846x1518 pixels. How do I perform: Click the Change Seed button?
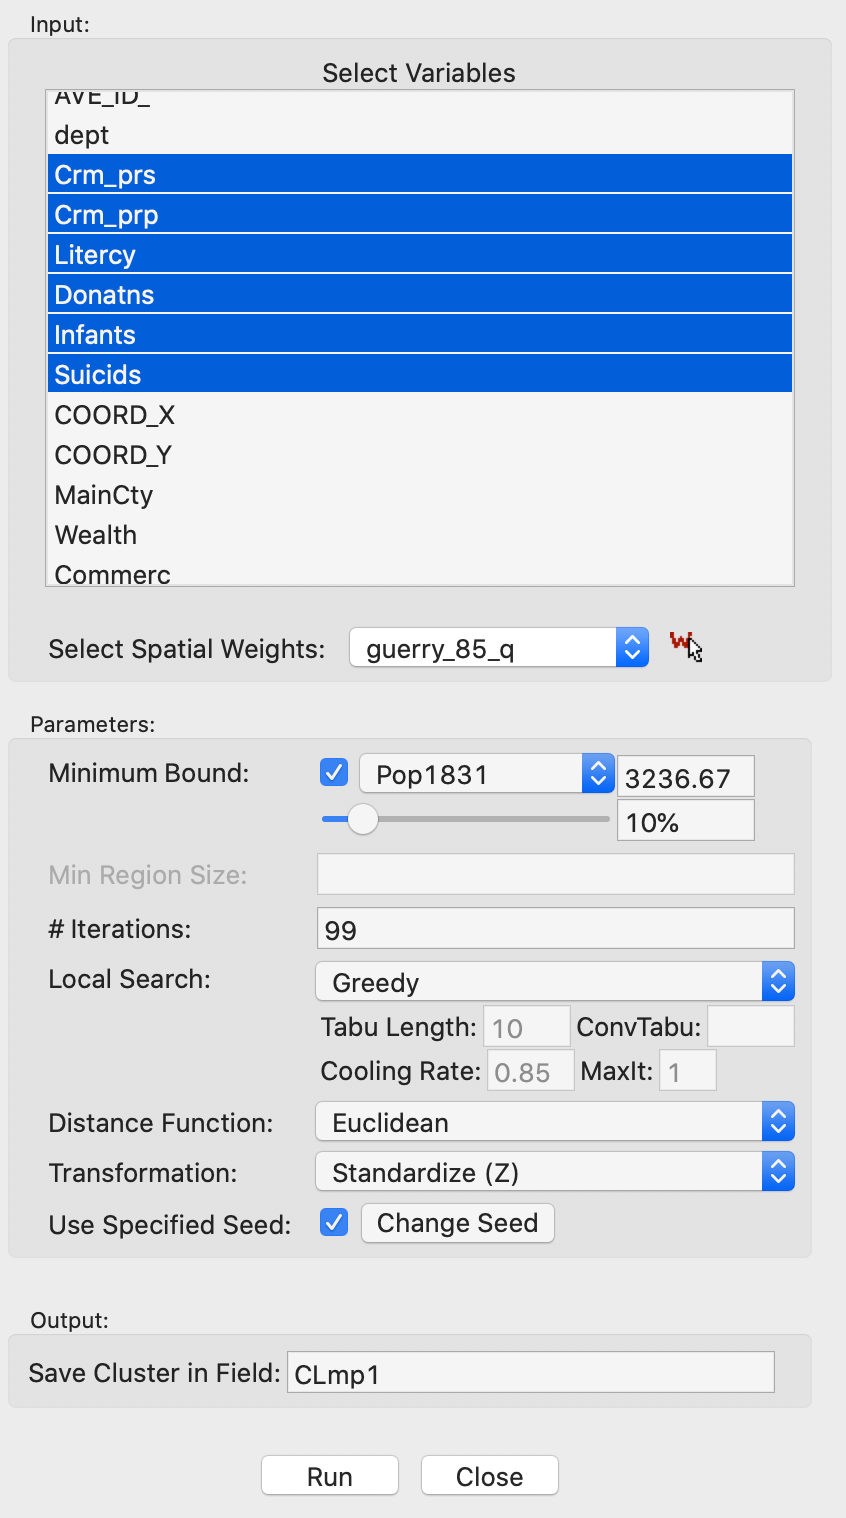point(458,1223)
